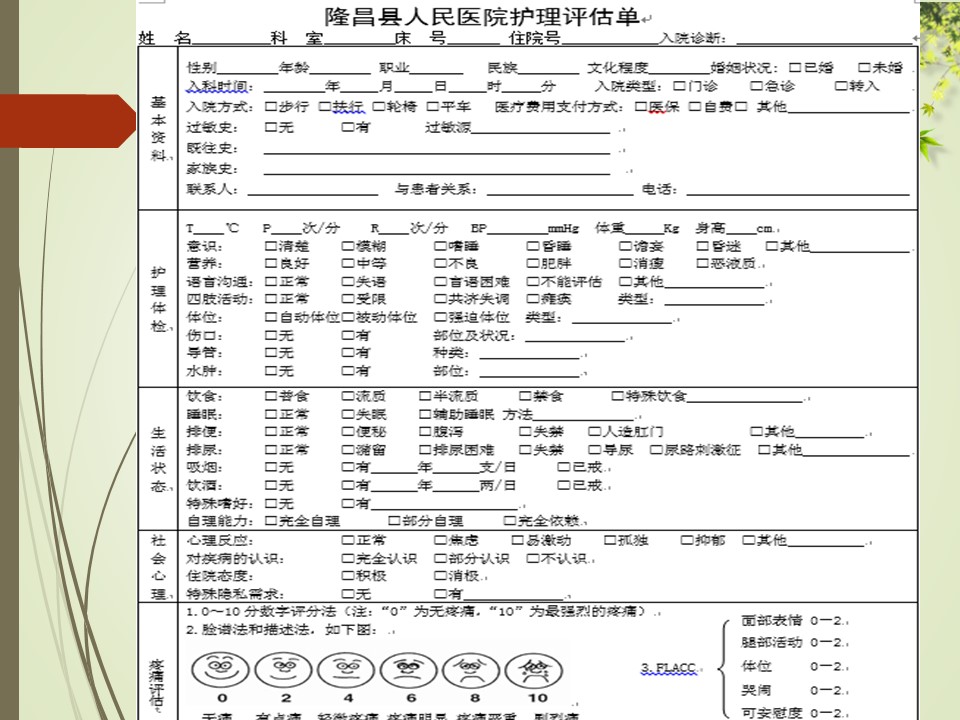The width and height of the screenshot is (960, 720).
Task: Select the 自动体位 checkbox
Action: pos(271,317)
